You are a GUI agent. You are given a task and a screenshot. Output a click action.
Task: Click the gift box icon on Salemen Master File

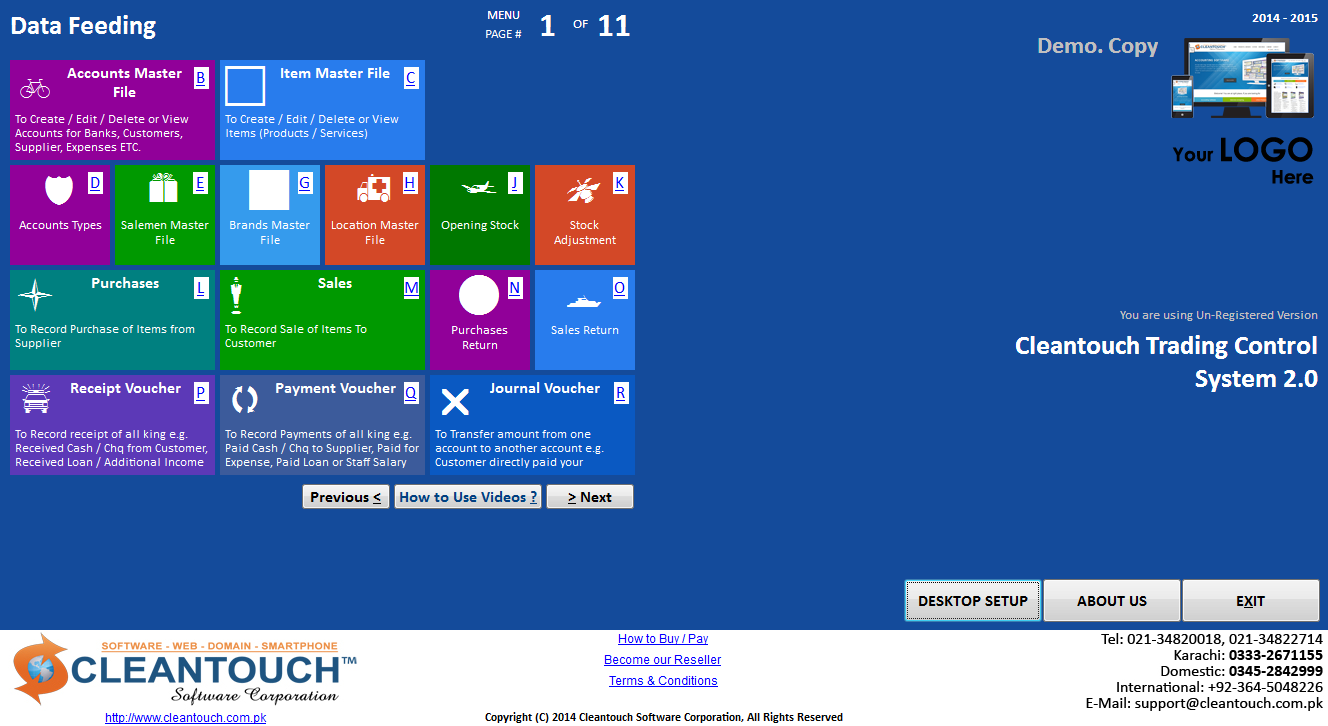[163, 188]
